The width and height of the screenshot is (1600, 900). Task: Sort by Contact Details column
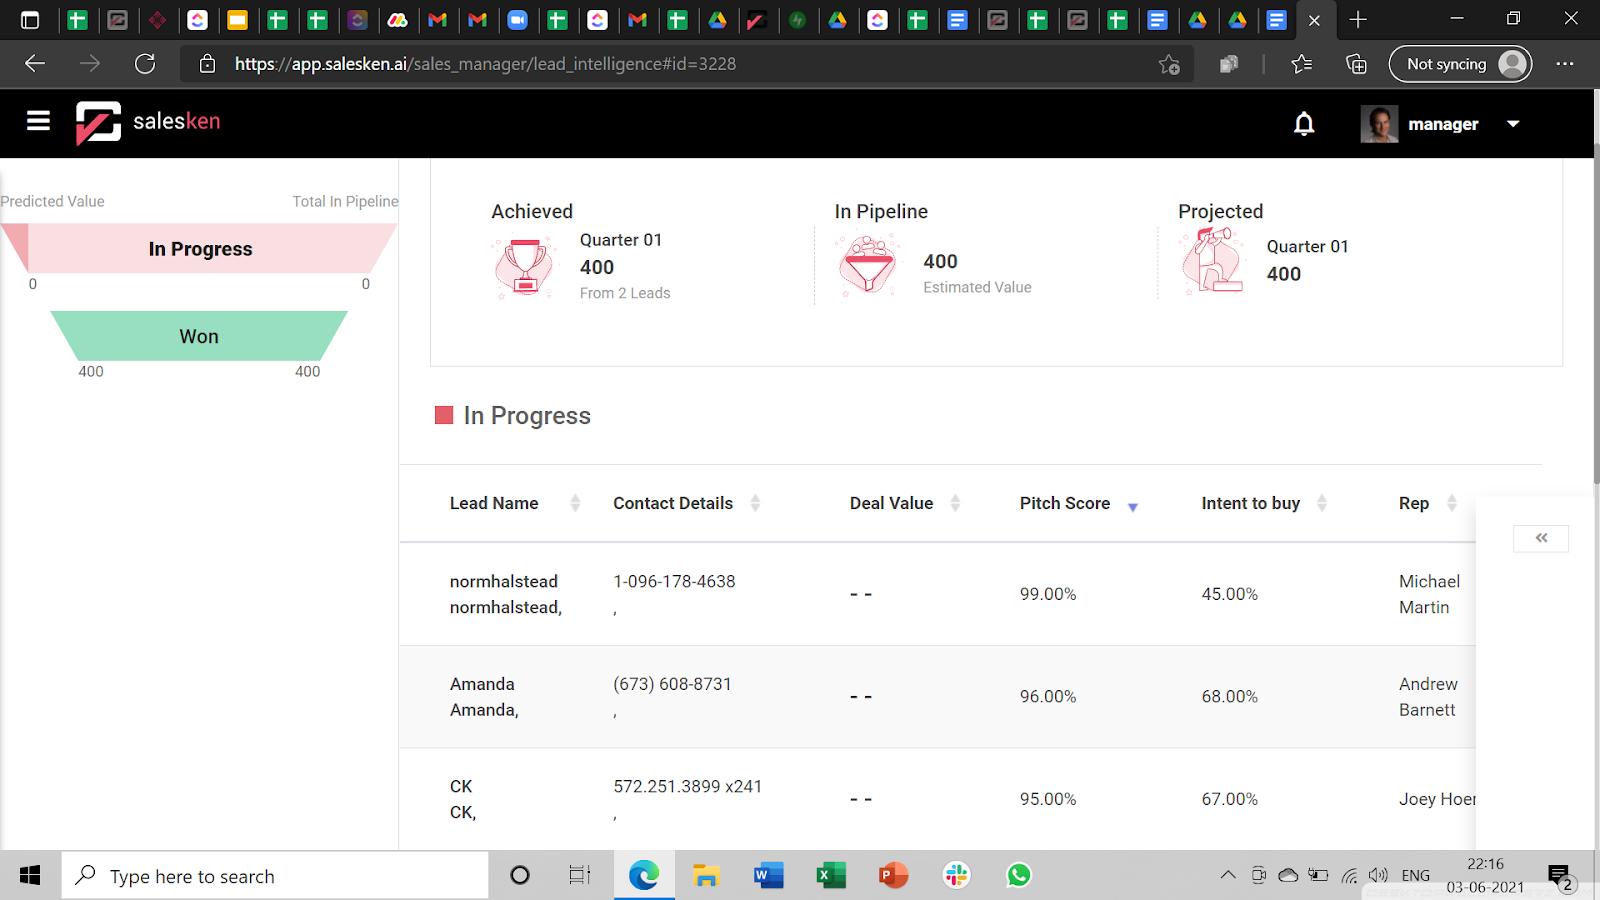pyautogui.click(x=755, y=503)
